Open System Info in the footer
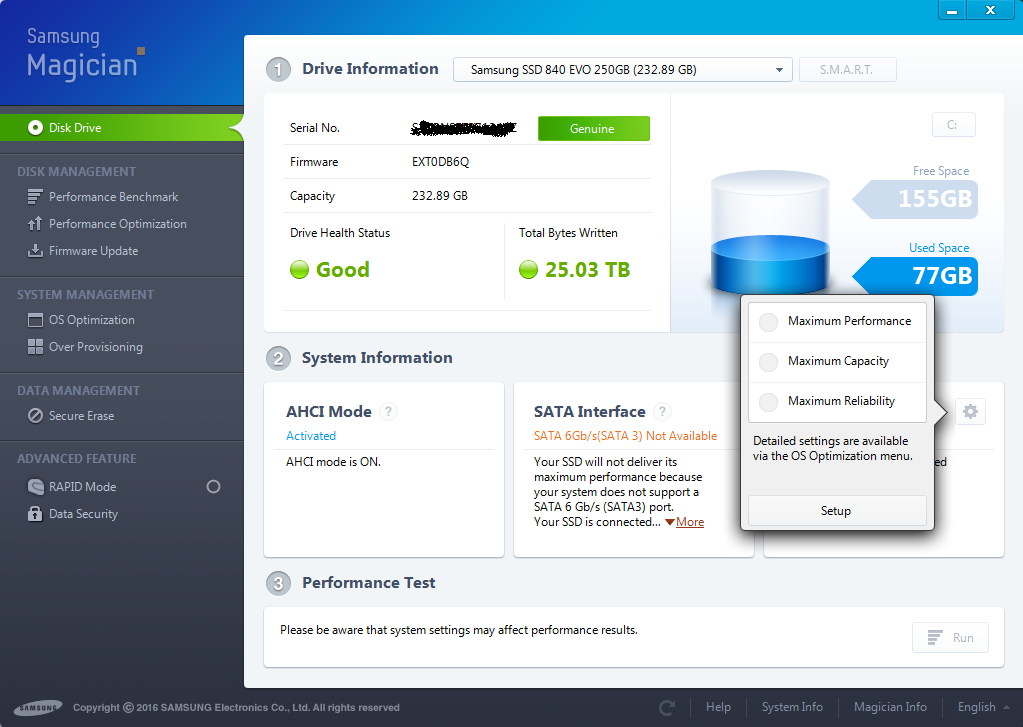Image resolution: width=1023 pixels, height=727 pixels. 792,707
